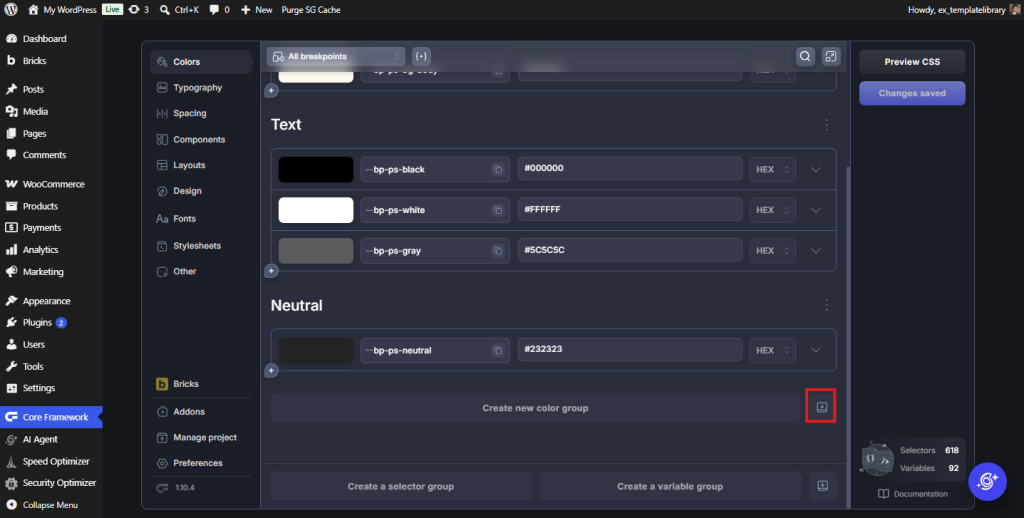Image resolution: width=1024 pixels, height=518 pixels.
Task: Click the Changes saved button
Action: point(912,93)
